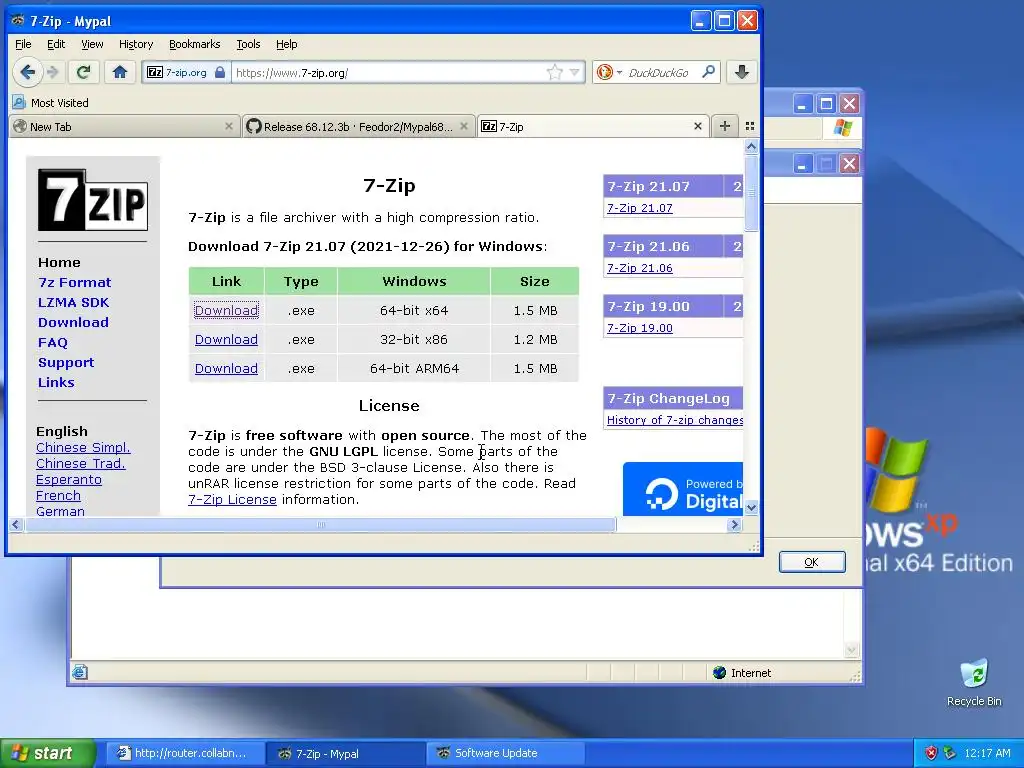
Task: Open the sidebar Download page link
Action: pyautogui.click(x=73, y=322)
